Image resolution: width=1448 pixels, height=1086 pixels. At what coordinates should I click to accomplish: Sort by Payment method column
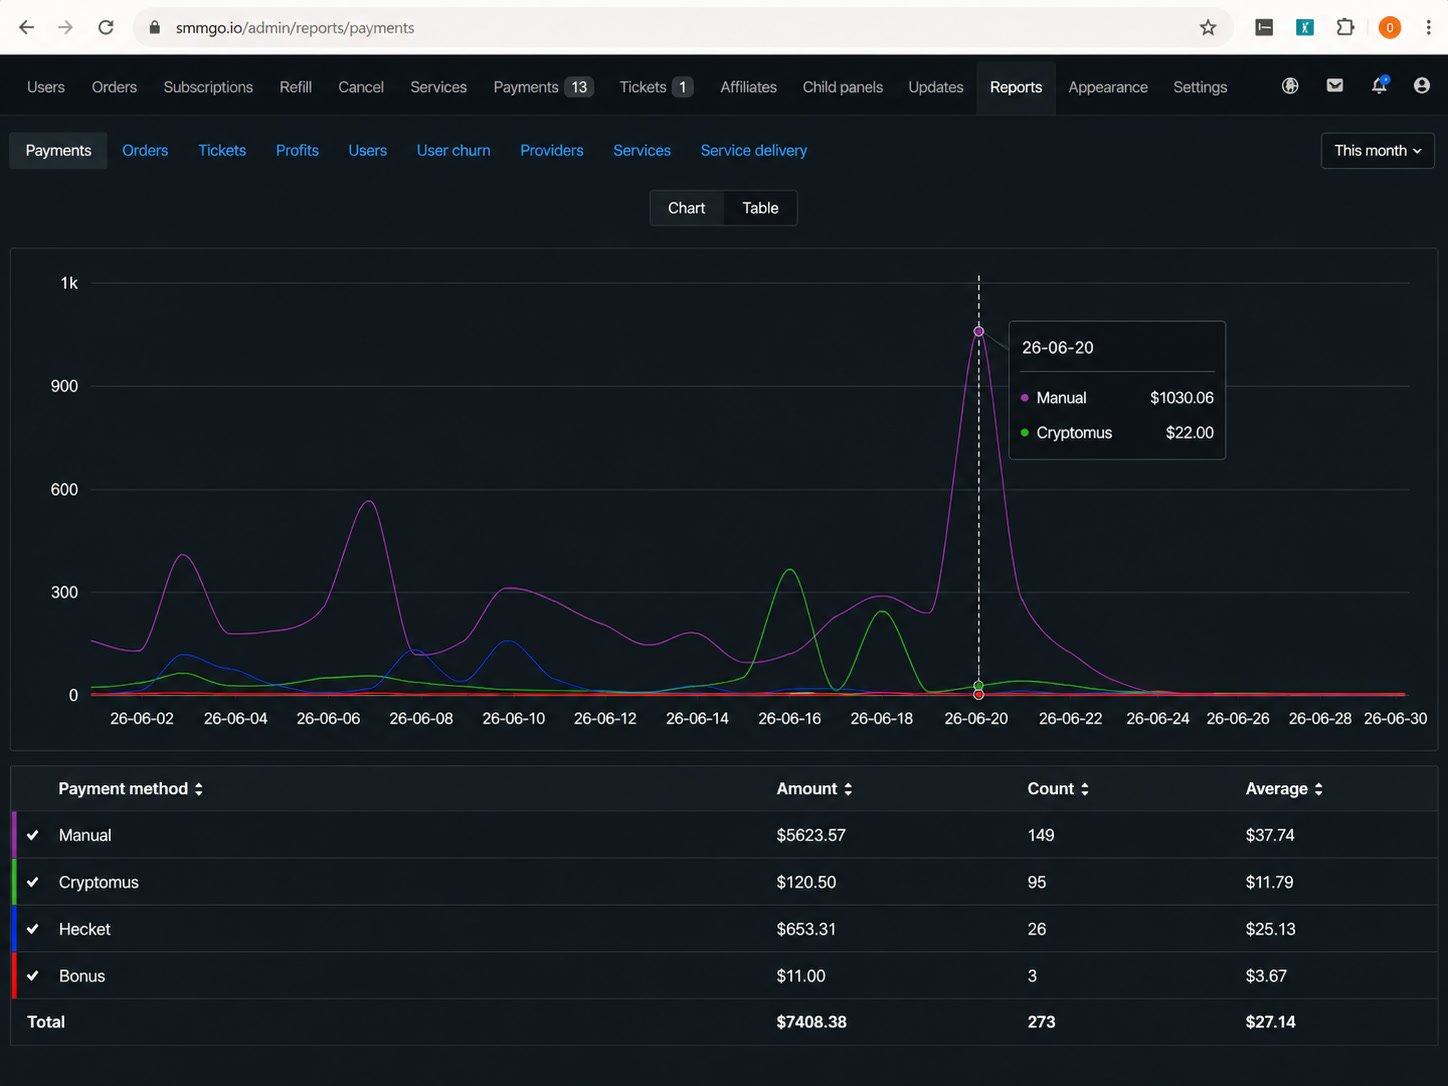[x=131, y=789]
